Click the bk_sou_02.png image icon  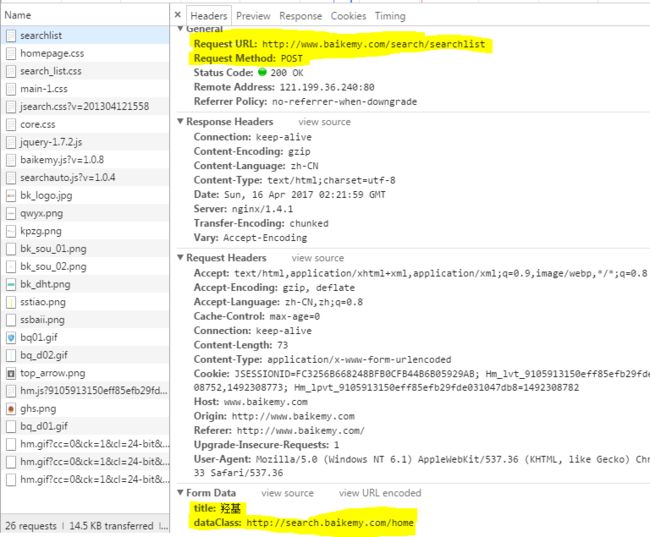pos(11,267)
